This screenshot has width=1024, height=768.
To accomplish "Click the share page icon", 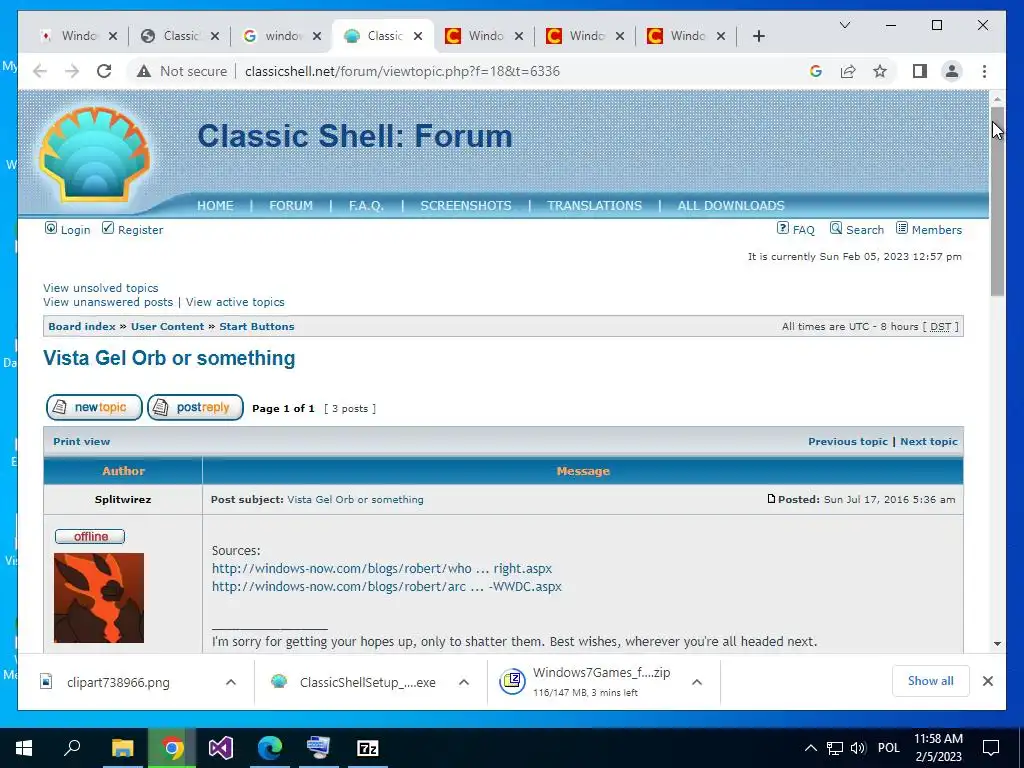I will pos(848,71).
